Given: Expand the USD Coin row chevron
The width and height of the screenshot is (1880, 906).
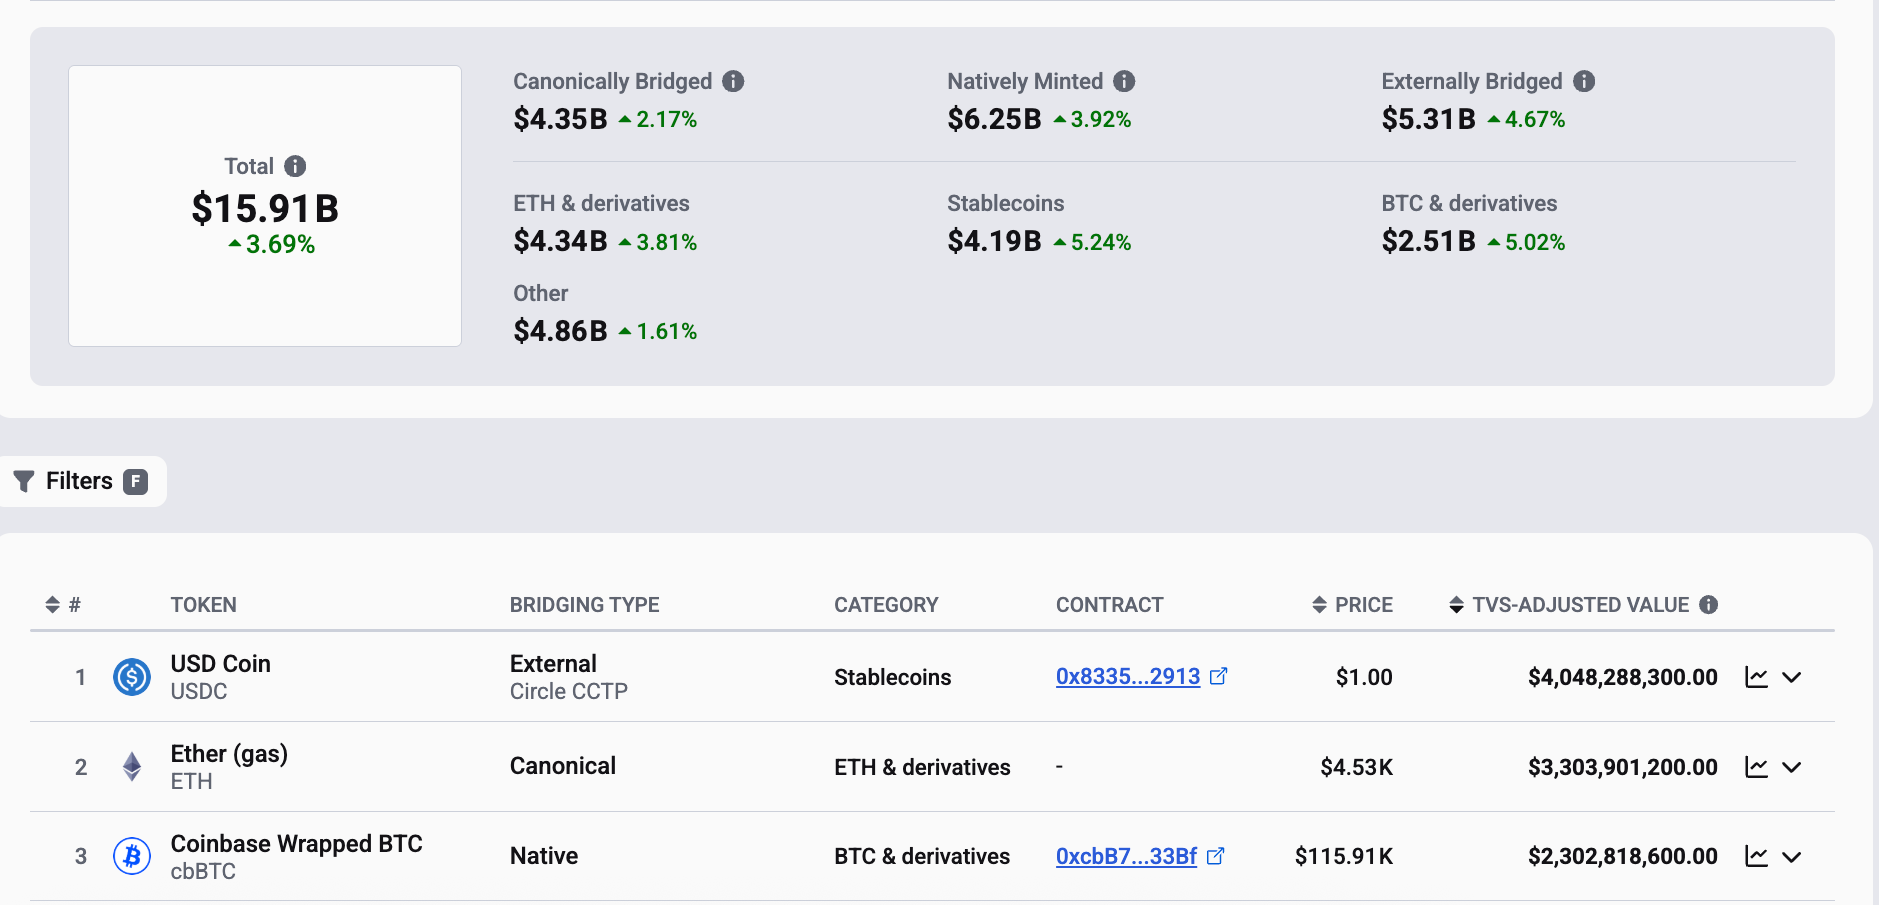Looking at the screenshot, I should coord(1793,678).
